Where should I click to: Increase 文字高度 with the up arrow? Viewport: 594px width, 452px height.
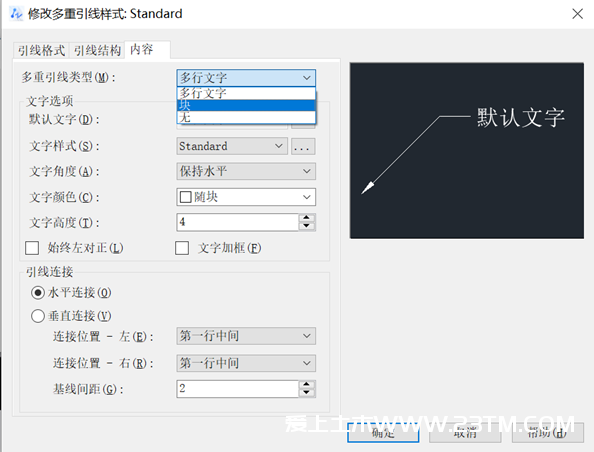(307, 218)
